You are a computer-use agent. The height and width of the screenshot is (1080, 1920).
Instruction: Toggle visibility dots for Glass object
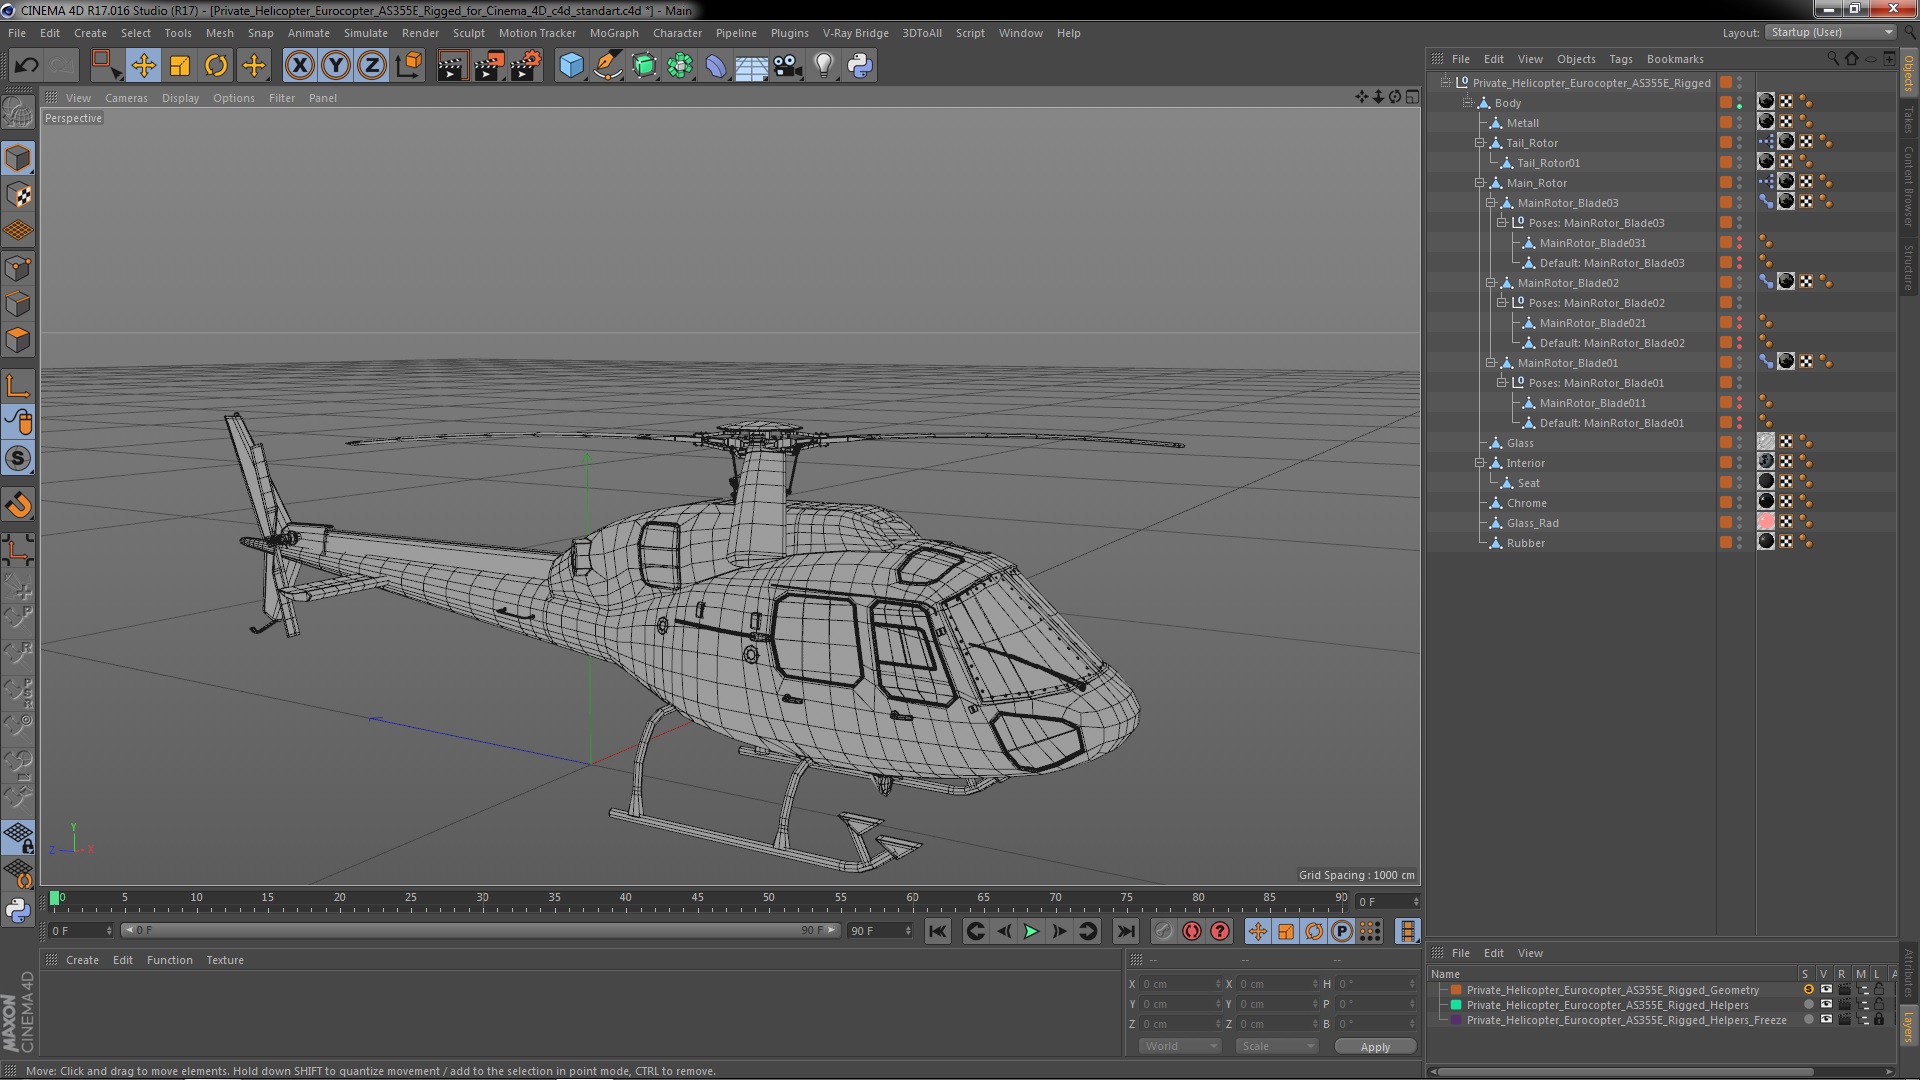tap(1739, 443)
